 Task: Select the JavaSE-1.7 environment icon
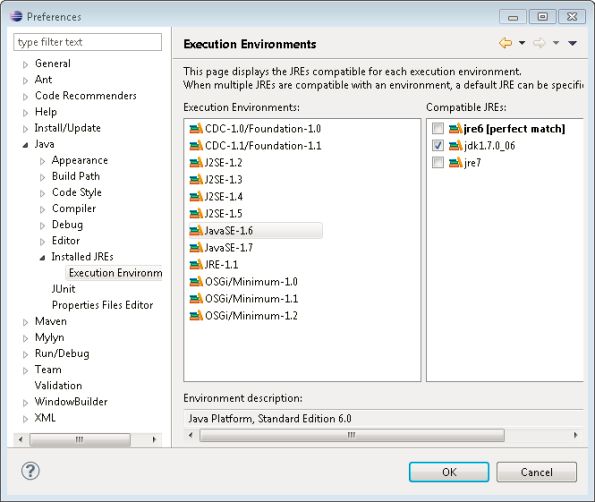(x=196, y=248)
